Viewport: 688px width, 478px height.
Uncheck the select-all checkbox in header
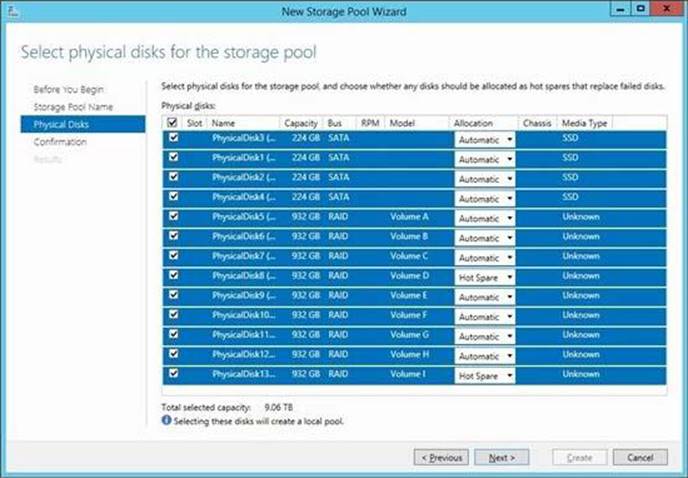pos(174,122)
